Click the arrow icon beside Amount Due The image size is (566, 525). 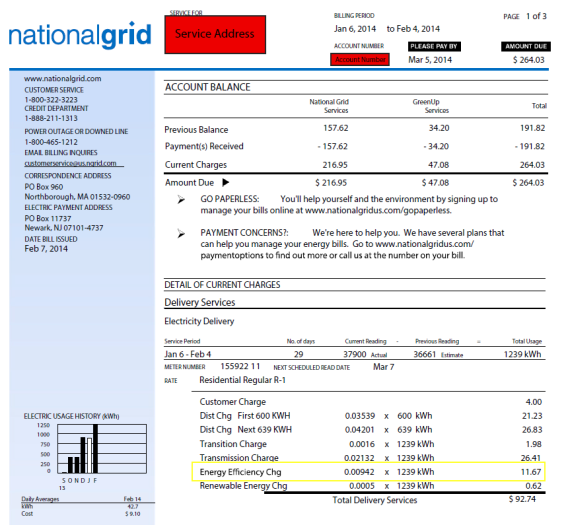tap(226, 182)
